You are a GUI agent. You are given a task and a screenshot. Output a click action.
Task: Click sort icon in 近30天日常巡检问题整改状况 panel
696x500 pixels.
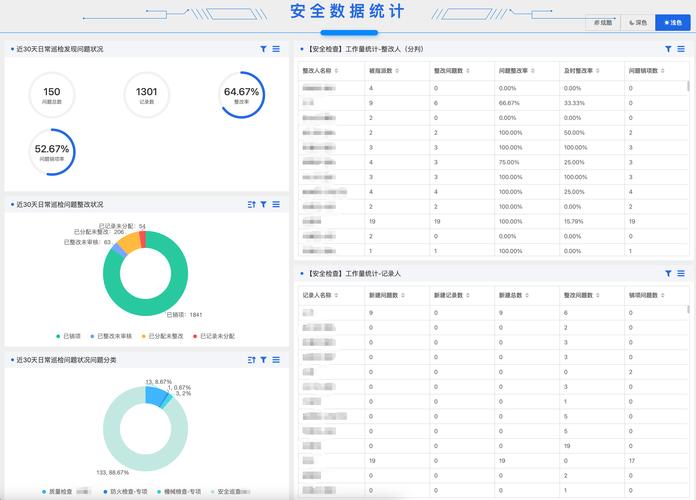(252, 204)
